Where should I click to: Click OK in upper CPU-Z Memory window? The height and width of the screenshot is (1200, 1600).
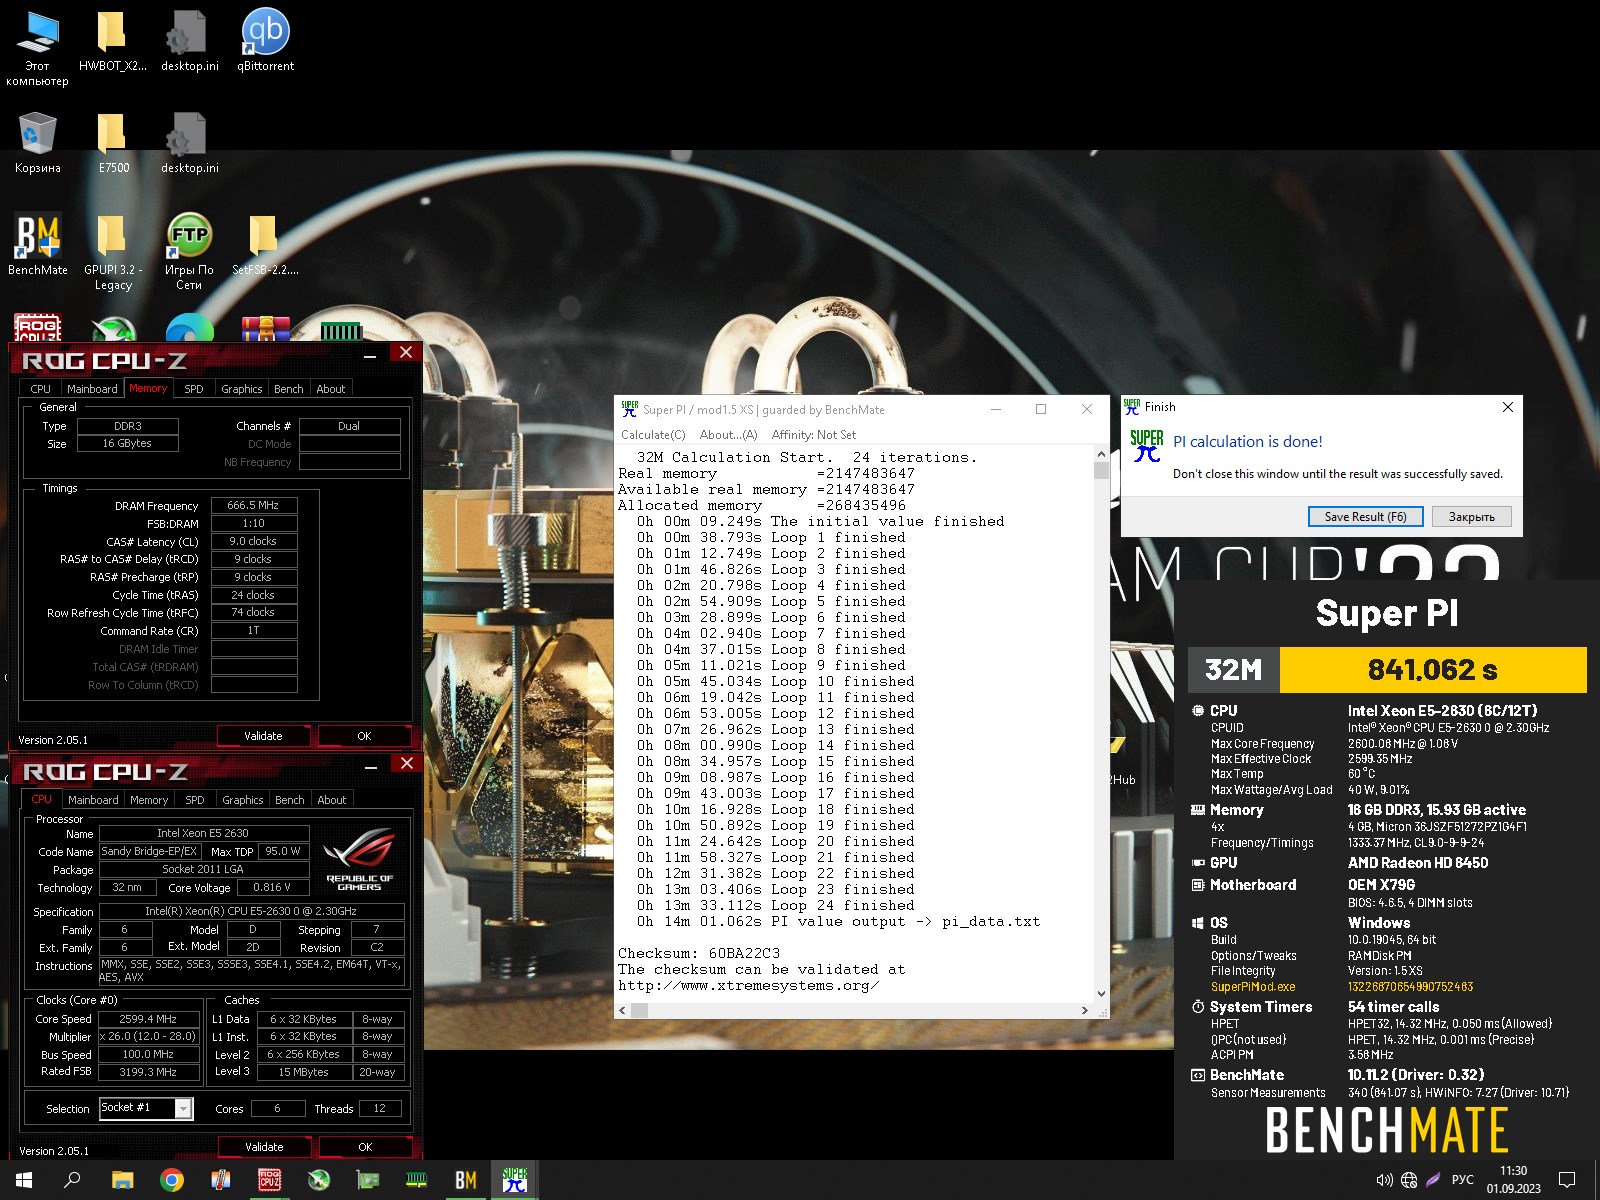(x=364, y=736)
